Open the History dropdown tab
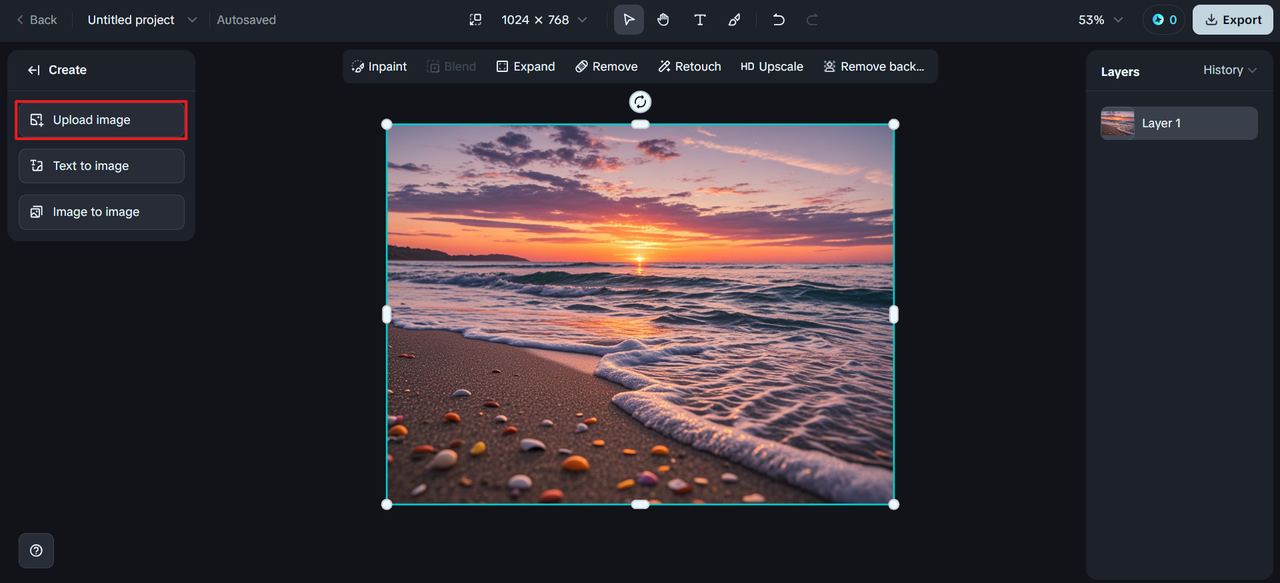 (x=1229, y=70)
